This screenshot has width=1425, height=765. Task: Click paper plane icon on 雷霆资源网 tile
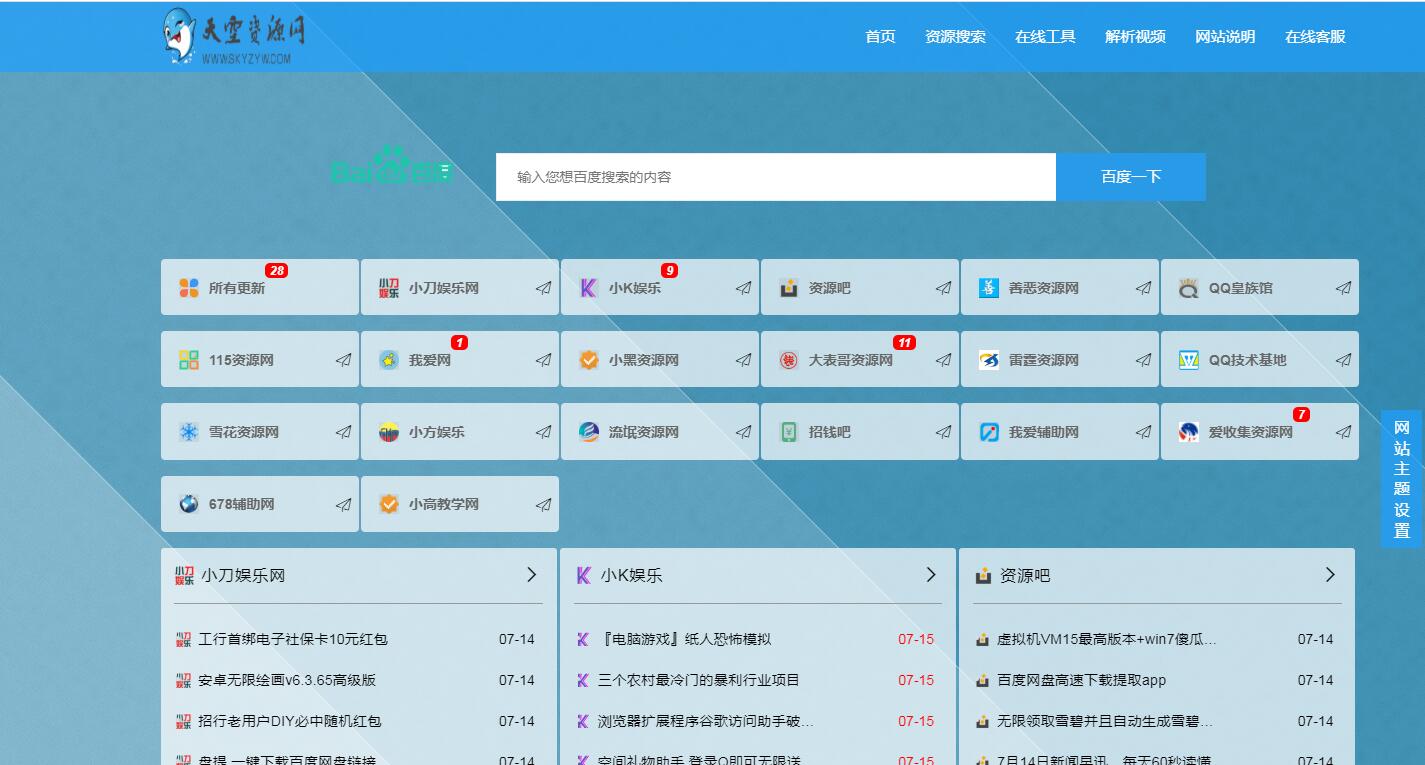(1143, 360)
